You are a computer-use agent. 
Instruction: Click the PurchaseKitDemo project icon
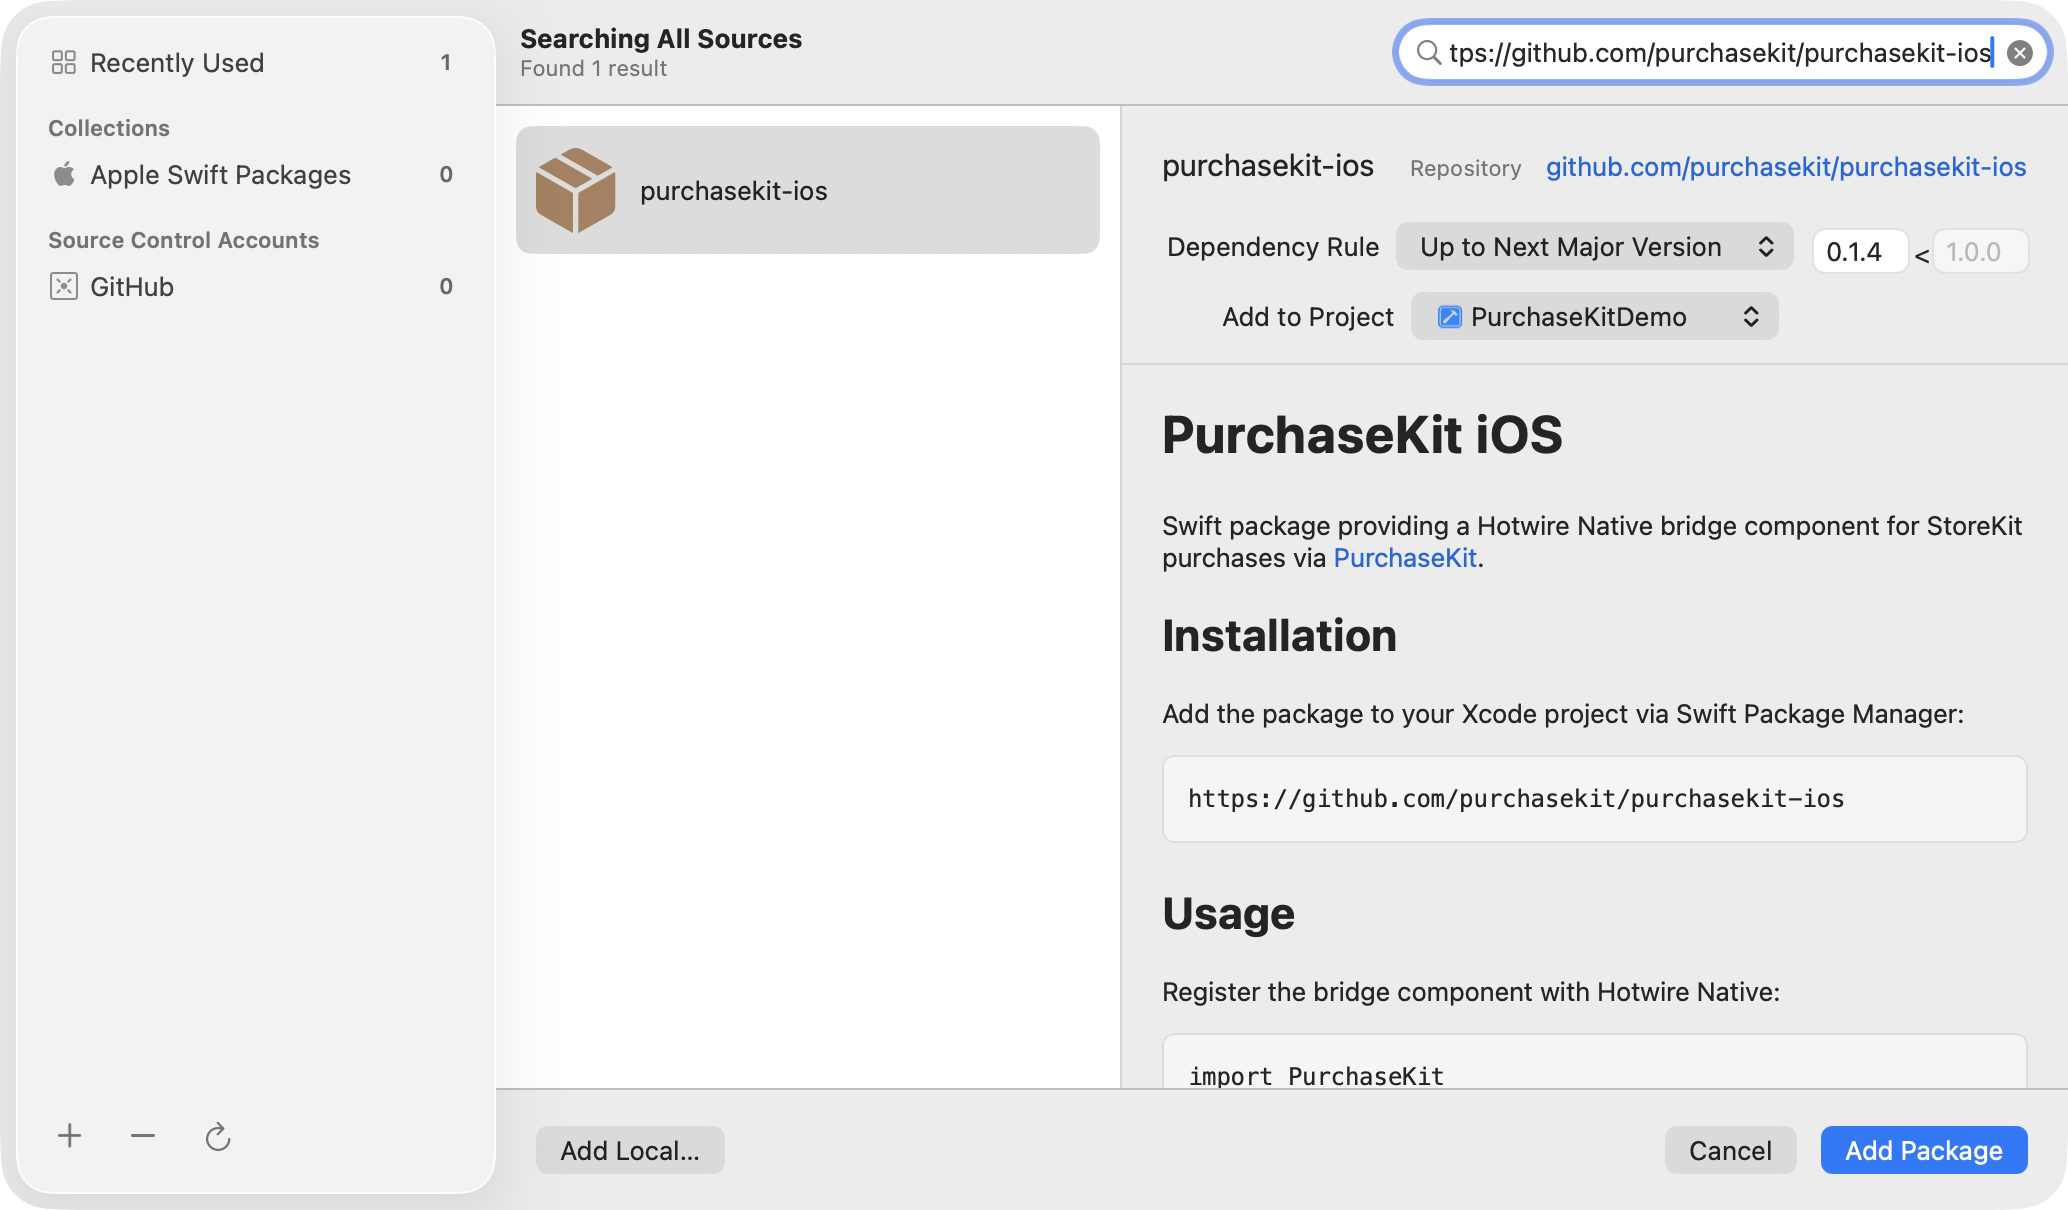coord(1449,317)
